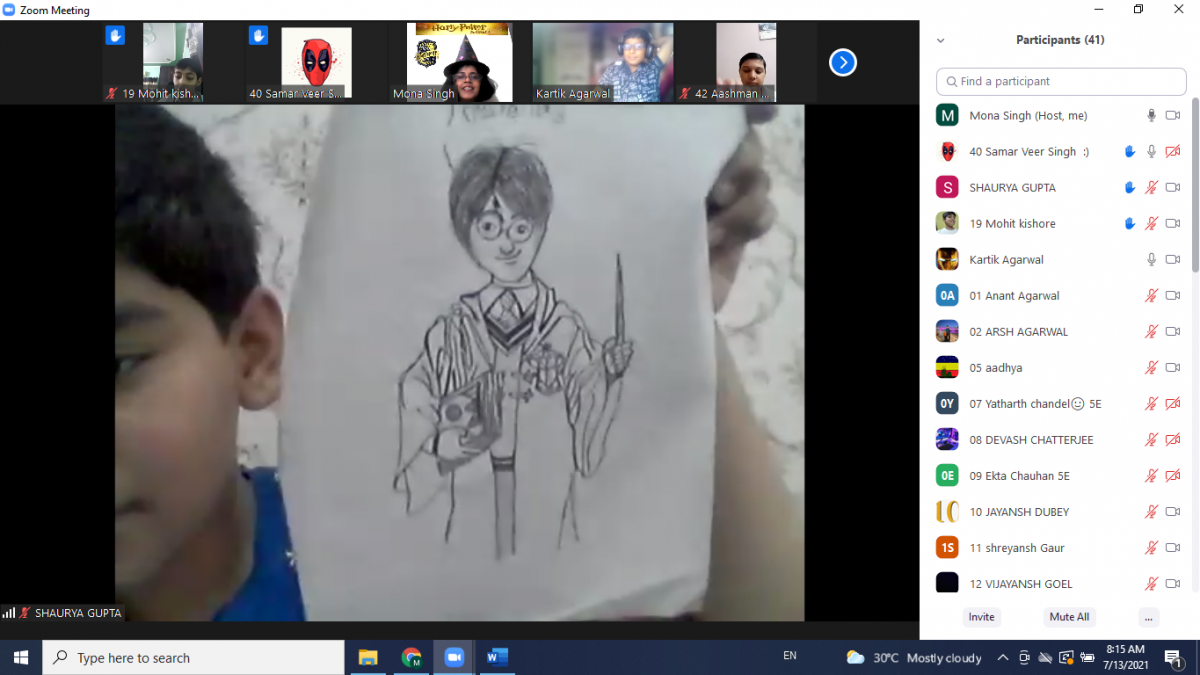Select Kartik Agarwal's video thumbnail

click(x=602, y=62)
